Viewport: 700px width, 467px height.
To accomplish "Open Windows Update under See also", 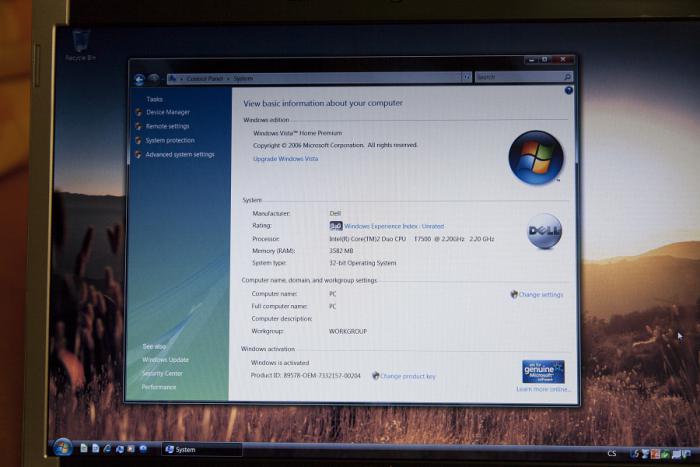I will click(165, 359).
